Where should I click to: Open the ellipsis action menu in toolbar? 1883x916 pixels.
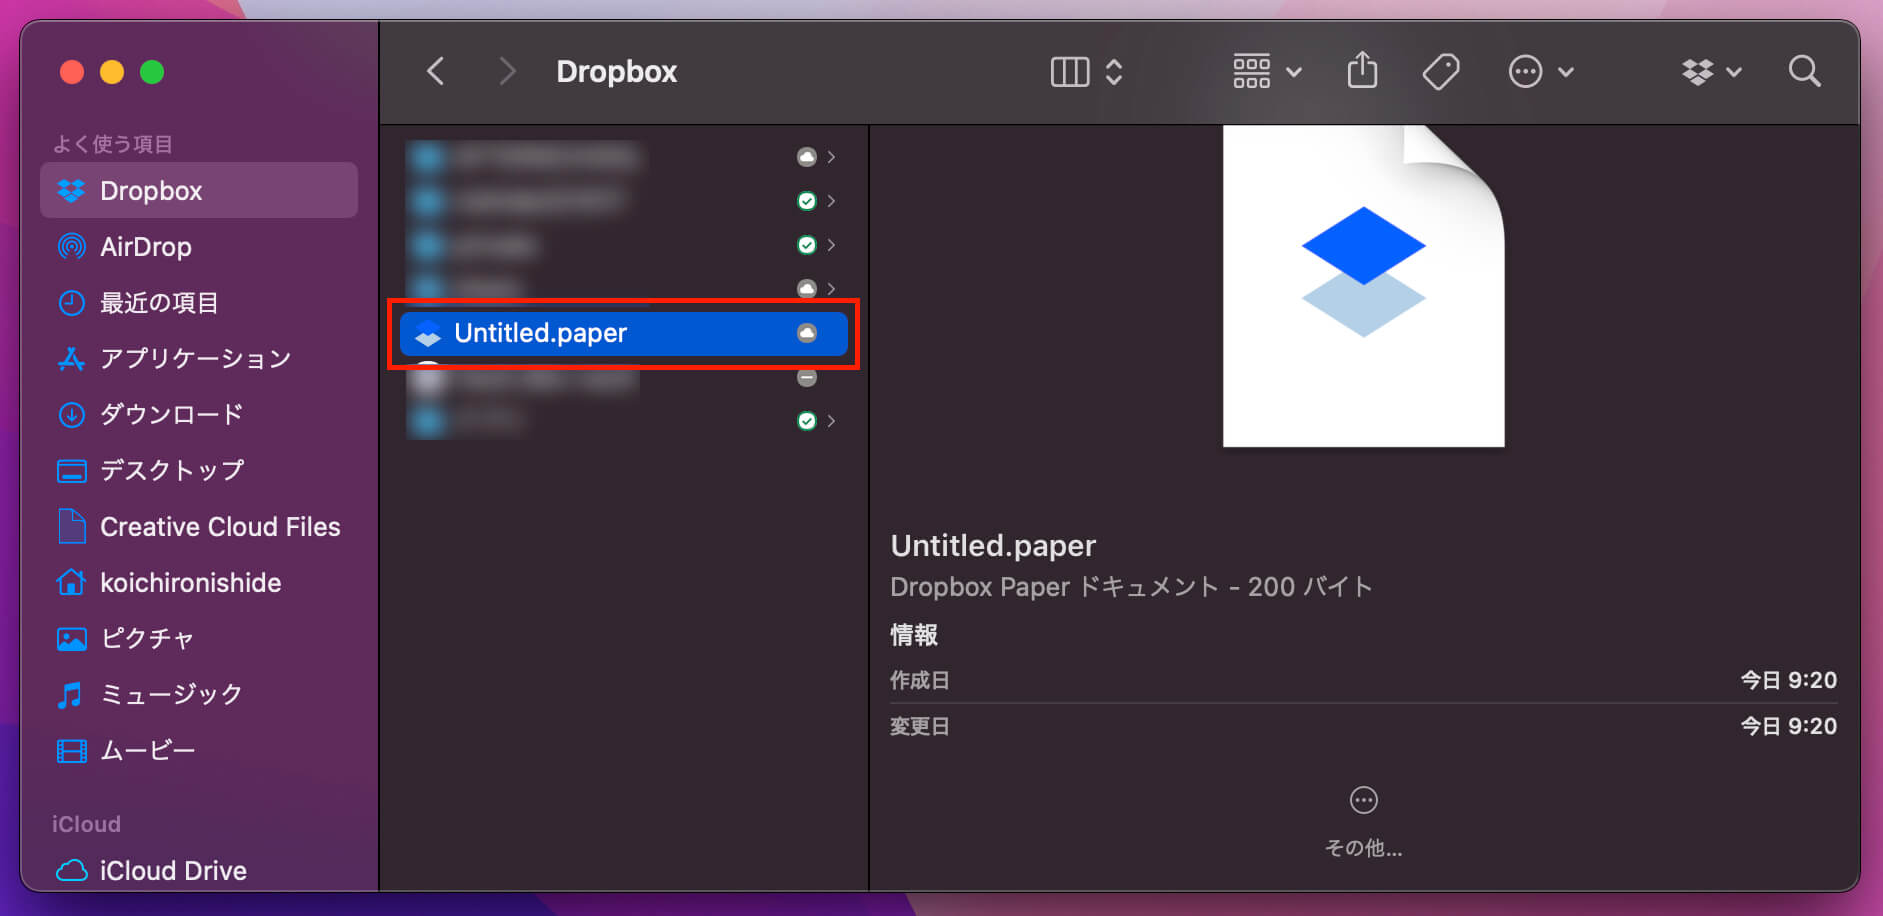click(x=1540, y=72)
